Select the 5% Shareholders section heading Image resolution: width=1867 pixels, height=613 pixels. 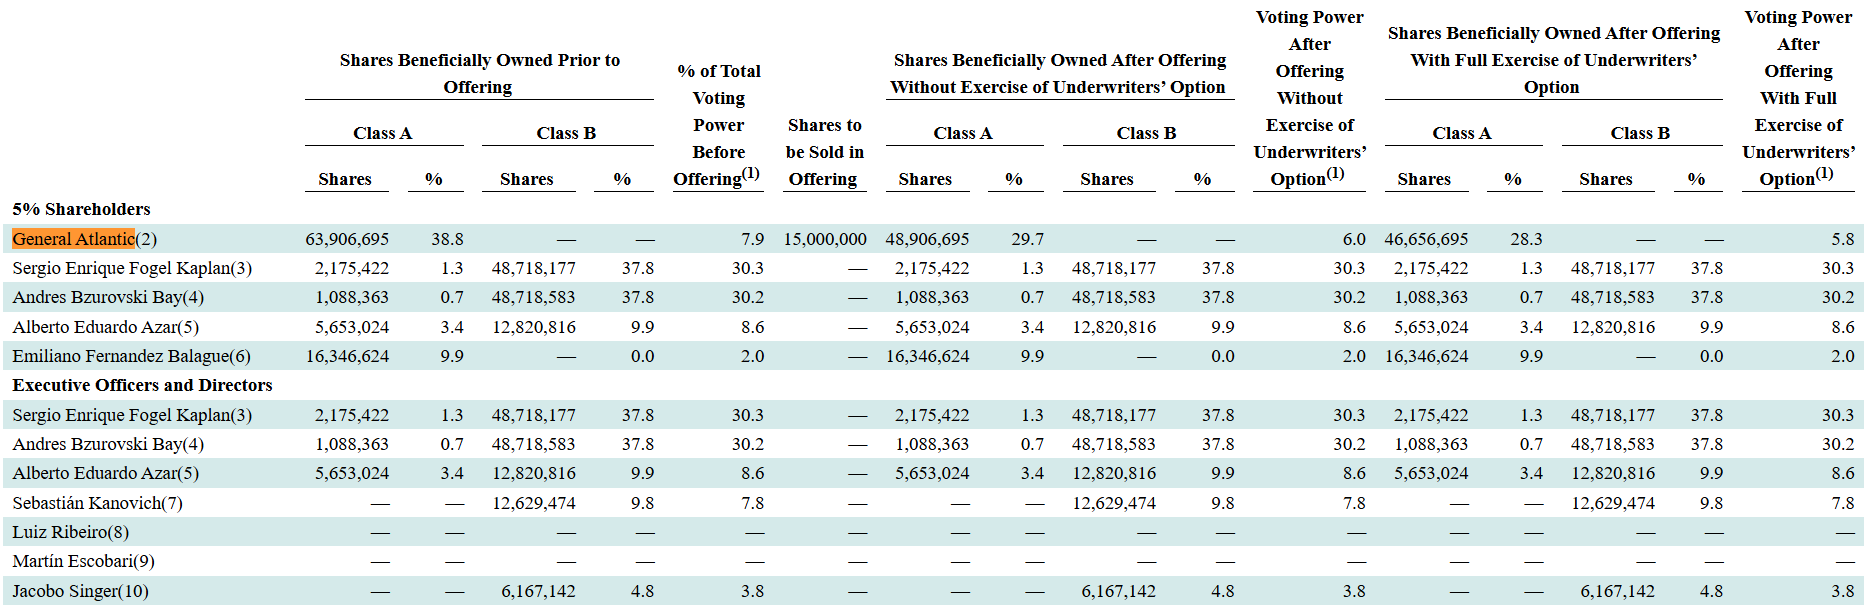pos(81,209)
